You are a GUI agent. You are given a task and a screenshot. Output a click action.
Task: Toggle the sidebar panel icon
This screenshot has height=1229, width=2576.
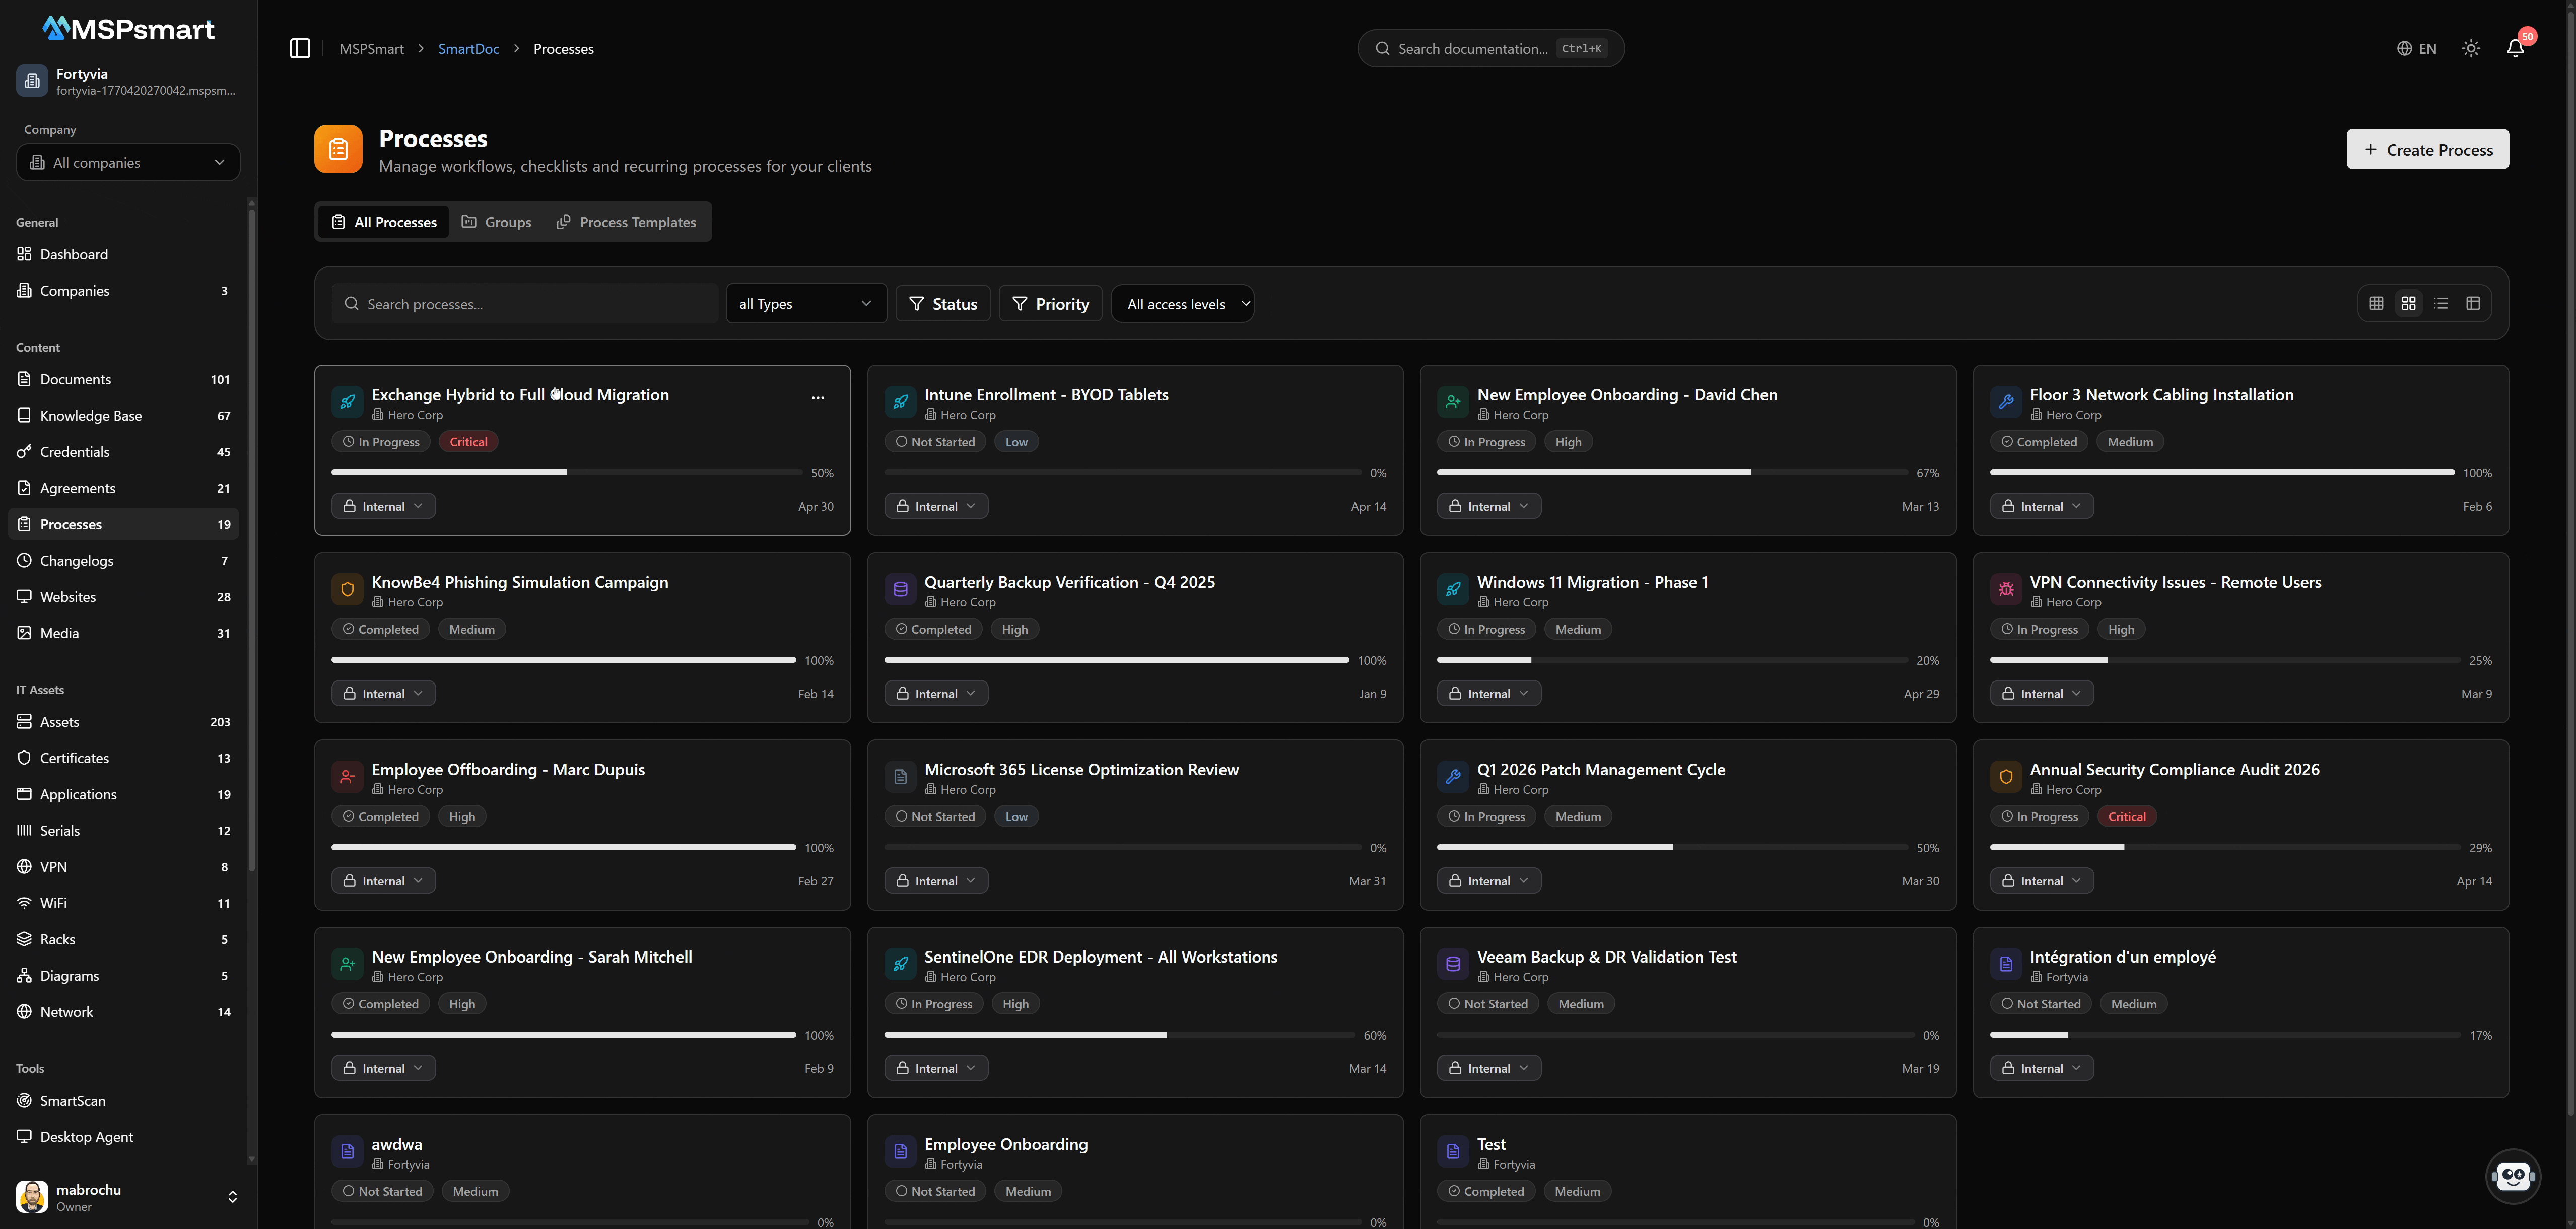pyautogui.click(x=300, y=48)
